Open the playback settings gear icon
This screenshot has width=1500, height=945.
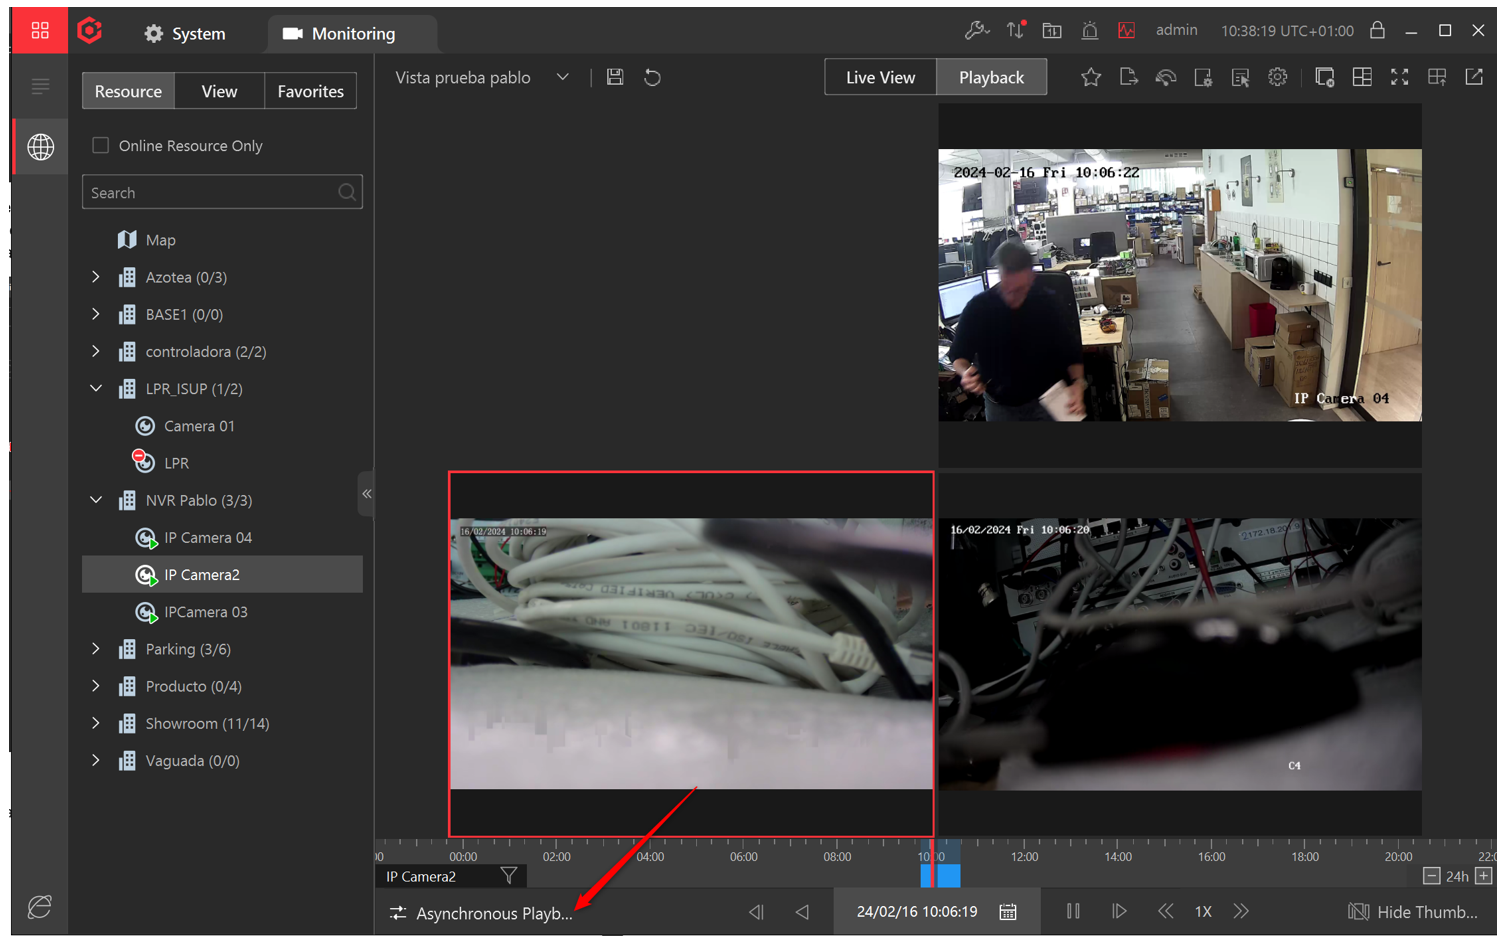pos(1277,77)
